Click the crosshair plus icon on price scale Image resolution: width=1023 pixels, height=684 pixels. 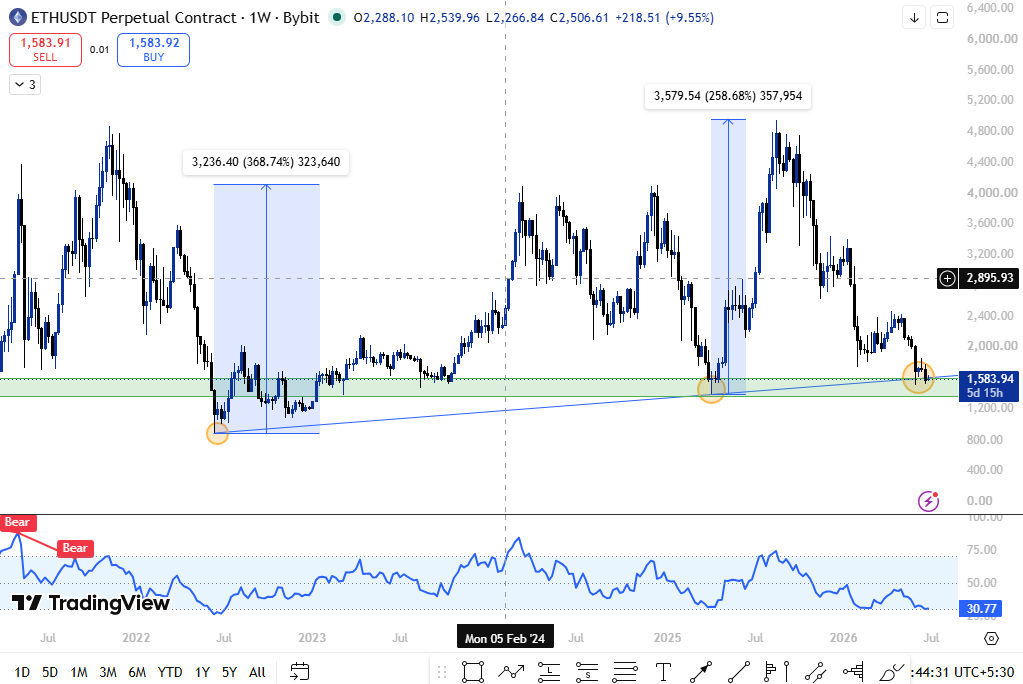coord(947,278)
